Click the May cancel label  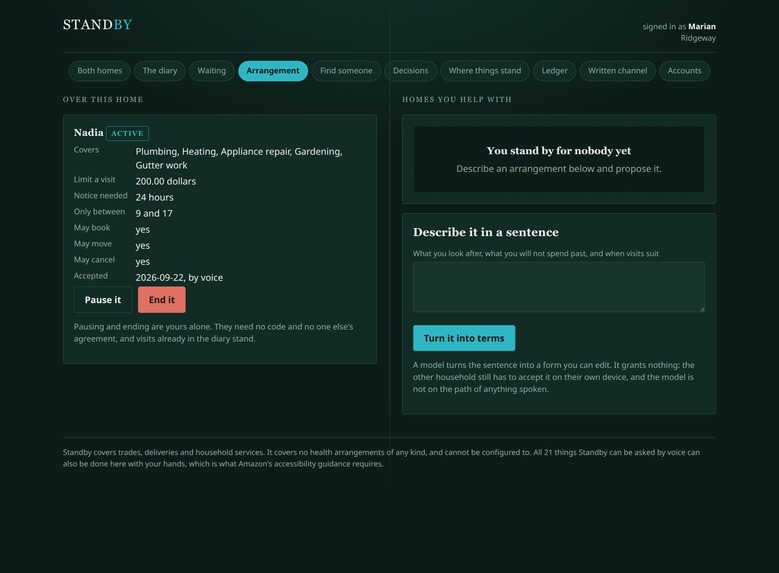click(94, 259)
